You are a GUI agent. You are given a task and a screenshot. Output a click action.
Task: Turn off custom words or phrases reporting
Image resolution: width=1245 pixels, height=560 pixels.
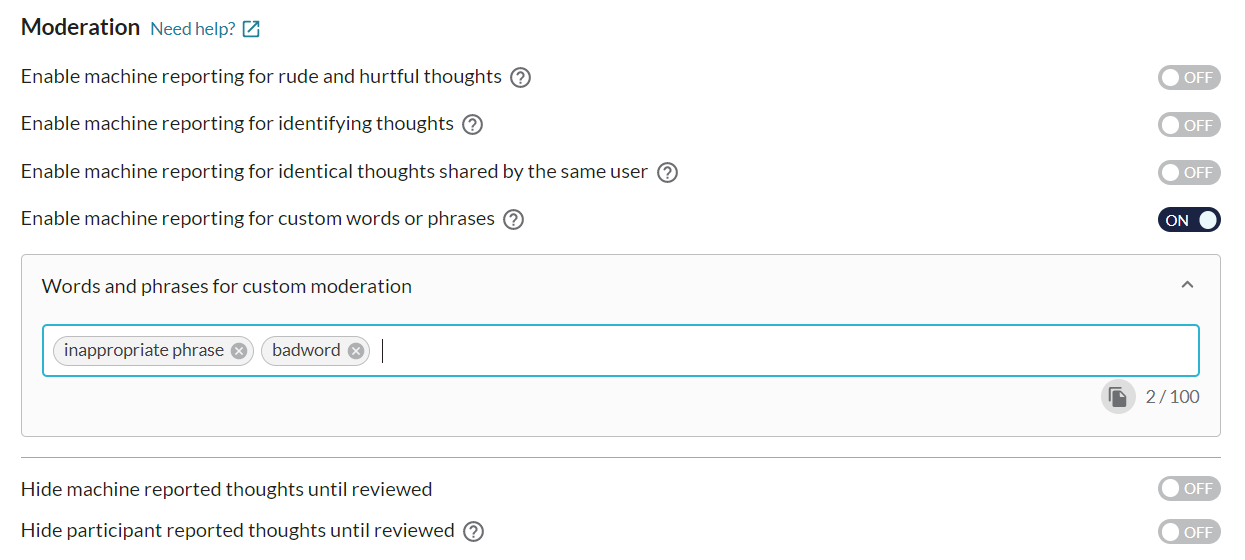[1189, 220]
